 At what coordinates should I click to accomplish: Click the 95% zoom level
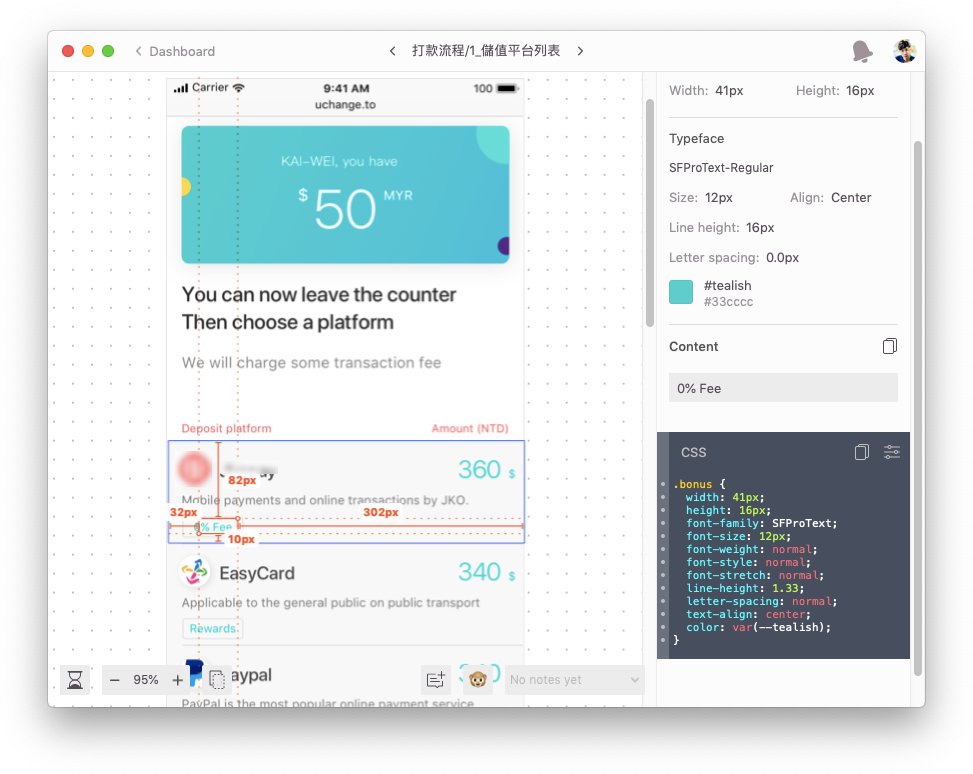point(146,680)
